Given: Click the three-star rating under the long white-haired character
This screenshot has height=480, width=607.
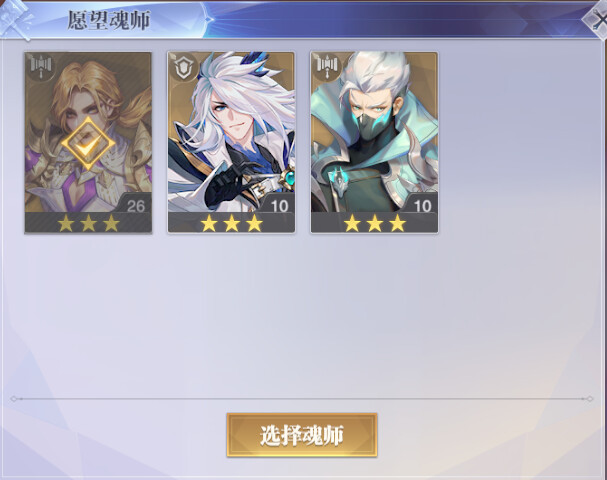Looking at the screenshot, I should click(x=231, y=223).
